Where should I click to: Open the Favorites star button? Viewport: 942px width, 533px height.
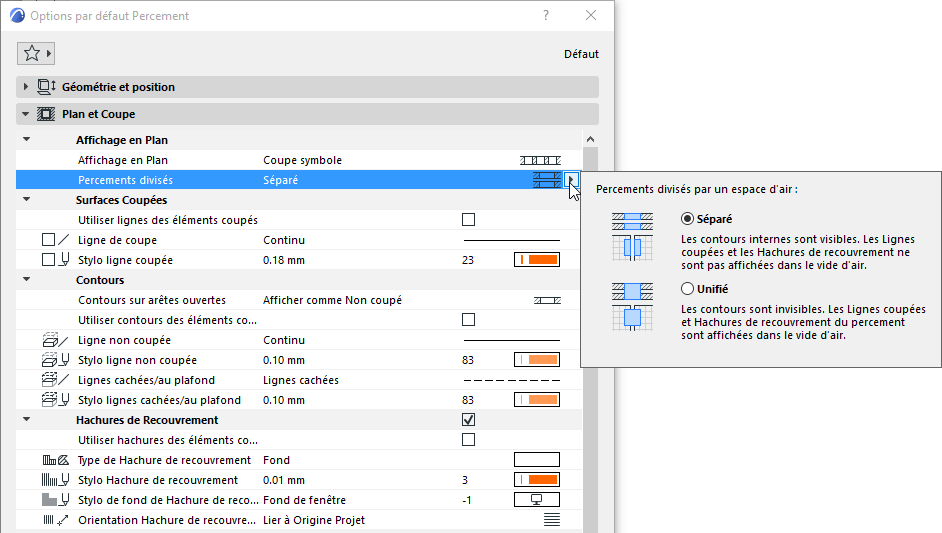click(32, 53)
